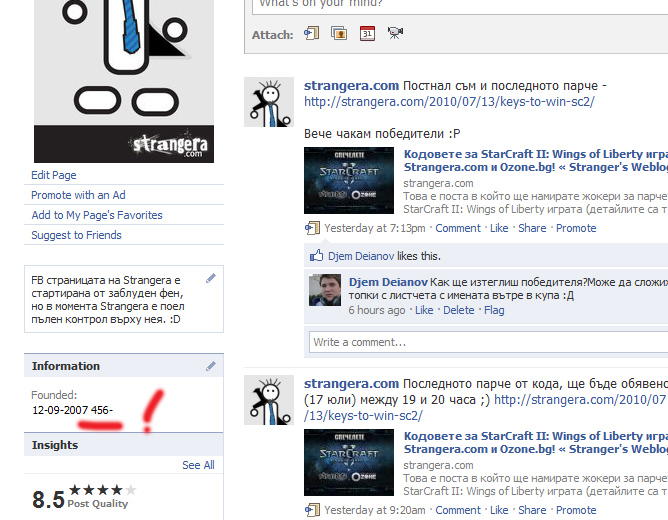
Task: Select Add to My Page's Favorites
Action: (97, 215)
